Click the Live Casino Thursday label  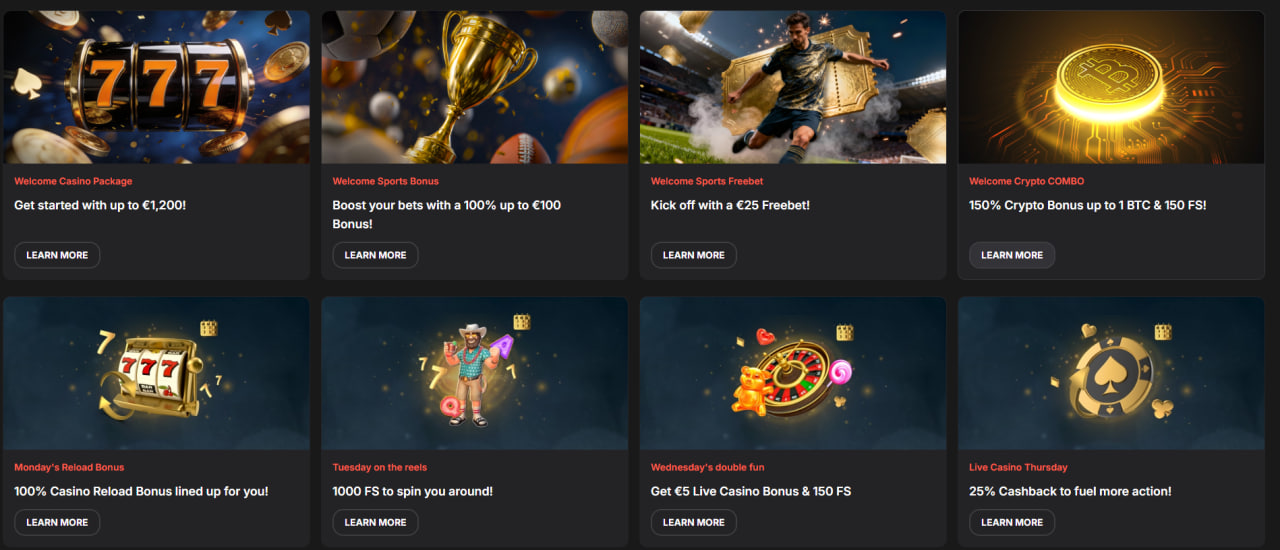coord(1018,467)
